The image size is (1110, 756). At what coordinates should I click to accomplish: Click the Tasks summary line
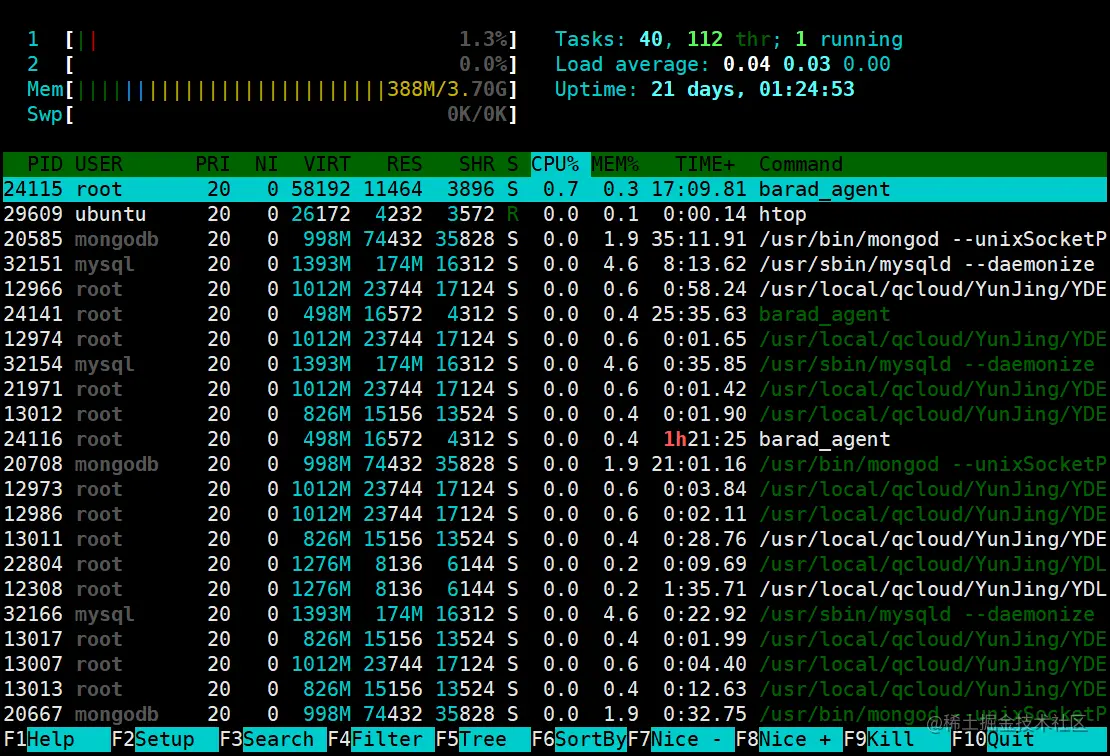click(x=728, y=39)
